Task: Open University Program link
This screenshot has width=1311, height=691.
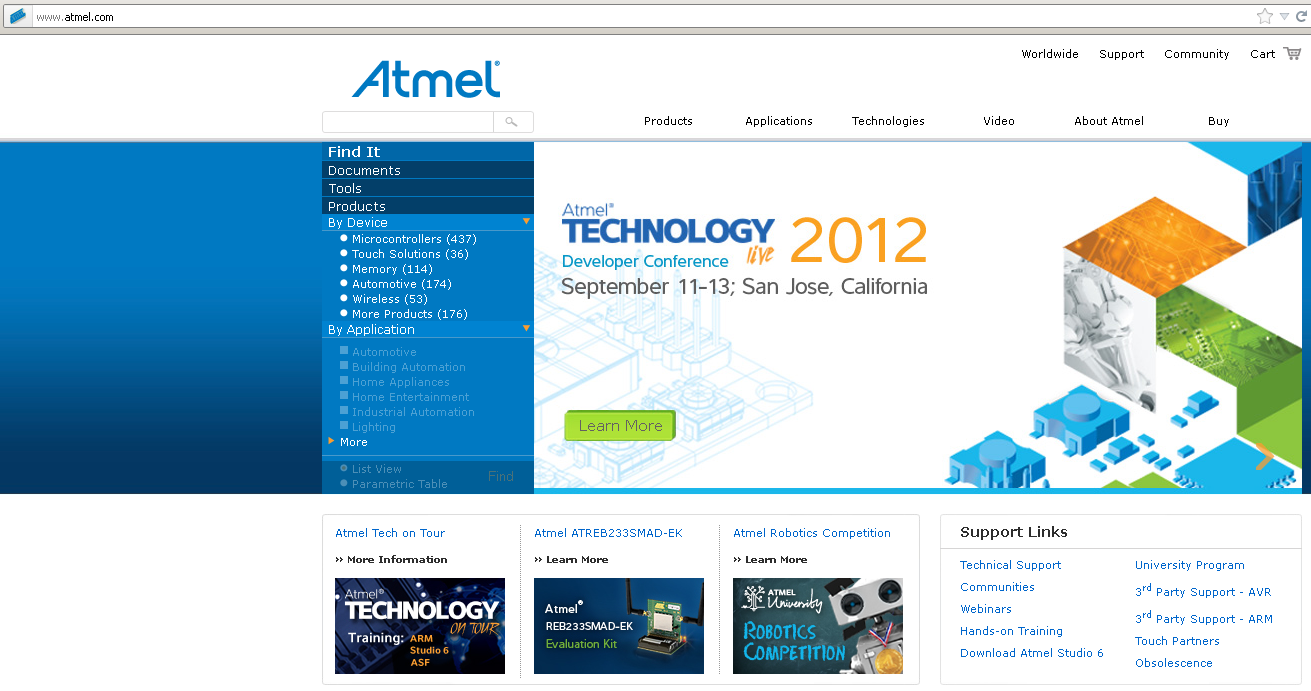Action: [x=1190, y=565]
